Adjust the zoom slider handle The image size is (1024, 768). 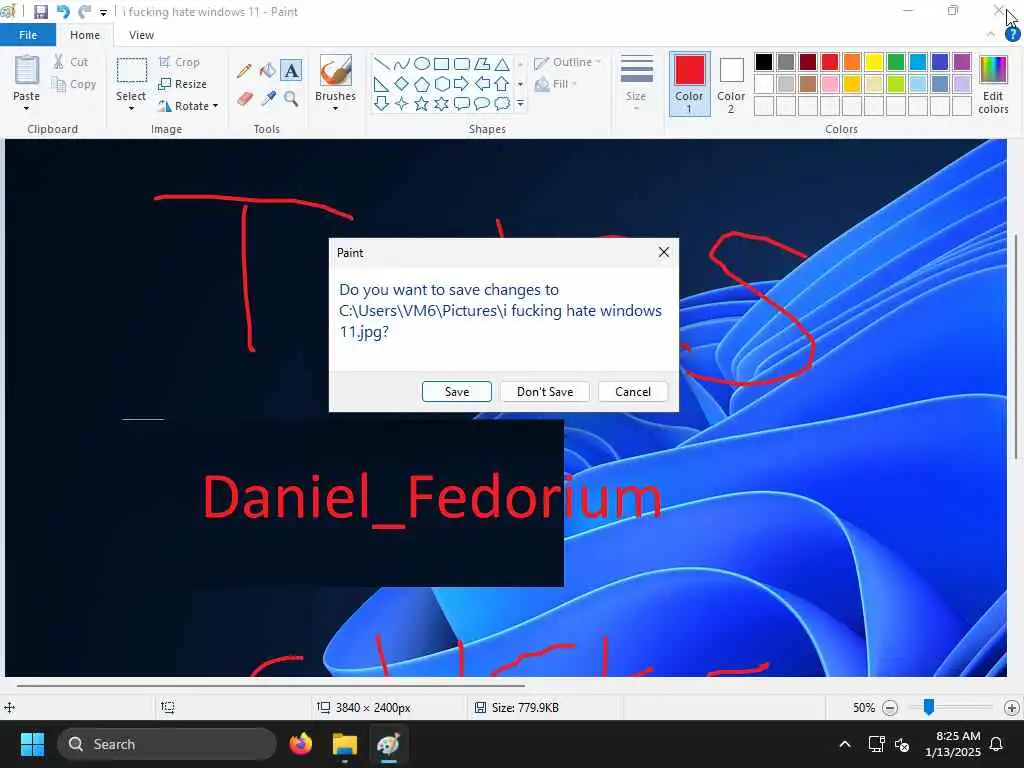coord(928,707)
